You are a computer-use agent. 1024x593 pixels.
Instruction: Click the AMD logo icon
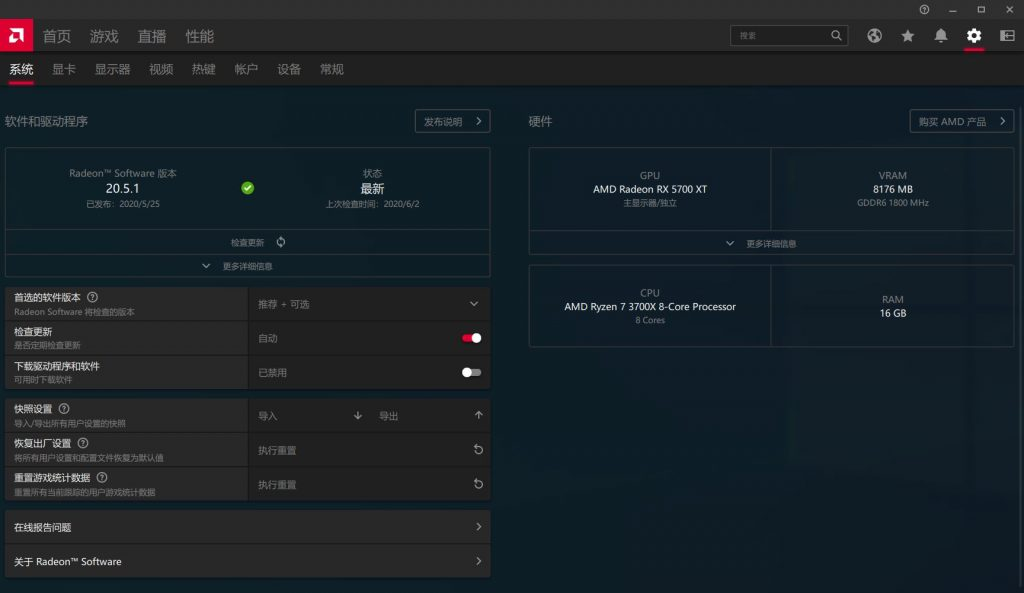click(x=16, y=35)
